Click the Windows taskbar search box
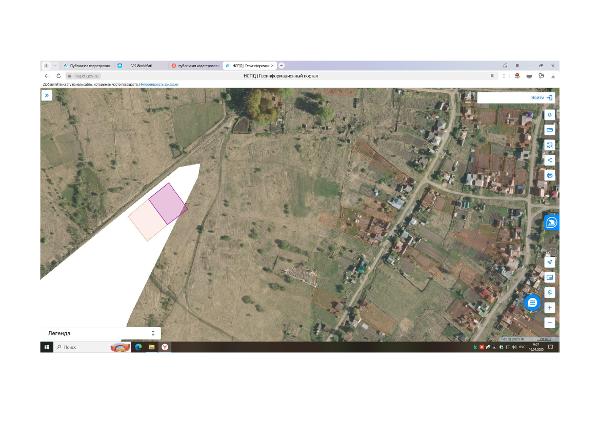The image size is (600, 424). point(92,347)
